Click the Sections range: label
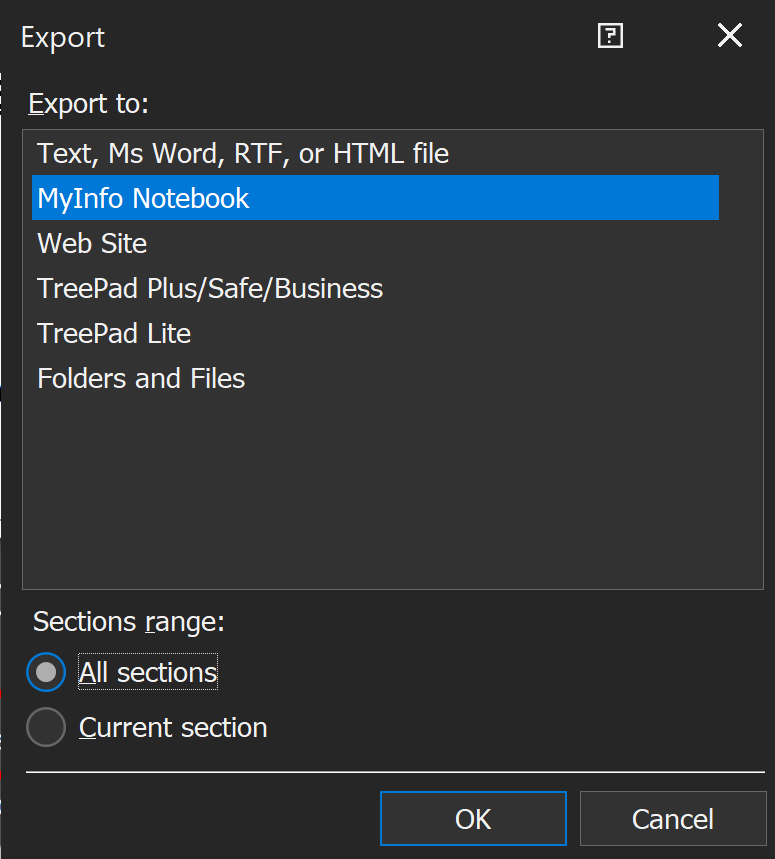Viewport: 775px width, 859px height. coord(129,621)
